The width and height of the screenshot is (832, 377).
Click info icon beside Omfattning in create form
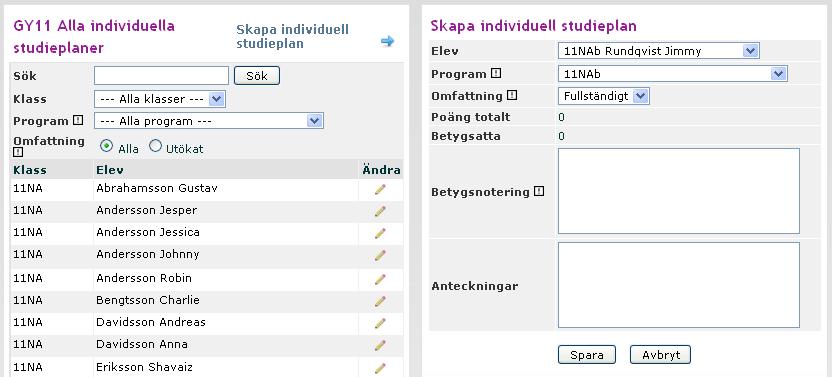[512, 96]
